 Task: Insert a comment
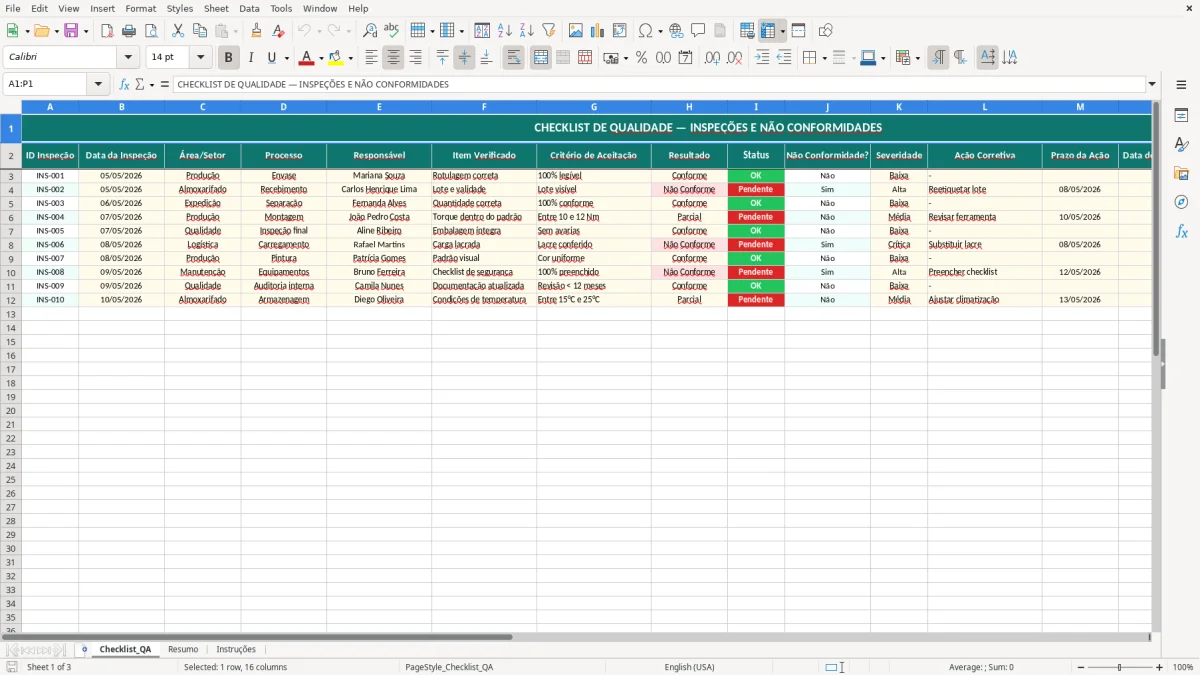[698, 31]
